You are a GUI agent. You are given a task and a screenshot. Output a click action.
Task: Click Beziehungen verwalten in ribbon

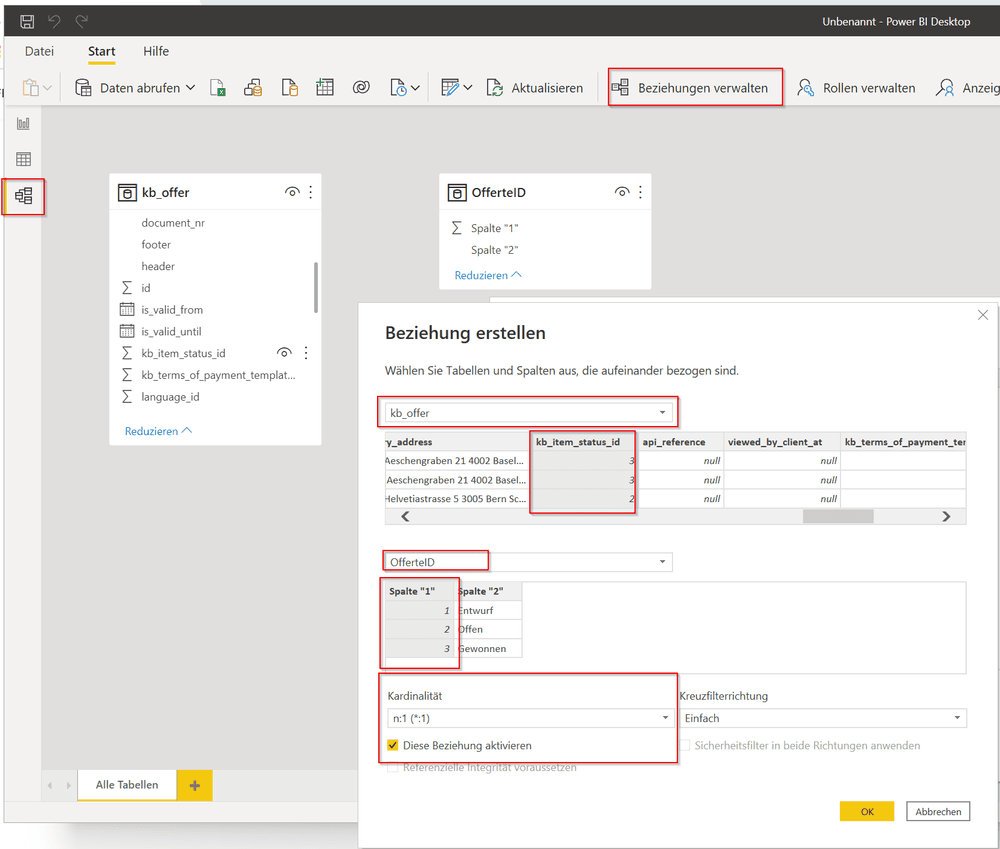(690, 88)
